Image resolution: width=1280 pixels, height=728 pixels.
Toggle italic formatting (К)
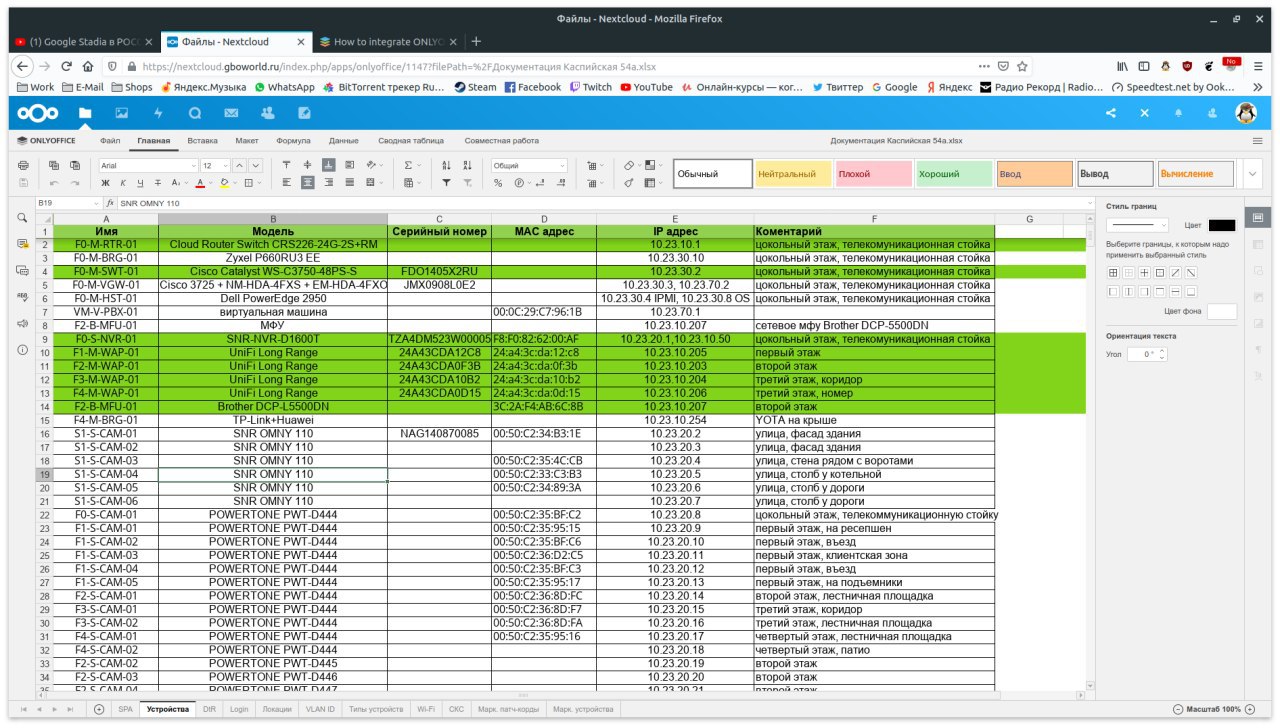point(123,183)
